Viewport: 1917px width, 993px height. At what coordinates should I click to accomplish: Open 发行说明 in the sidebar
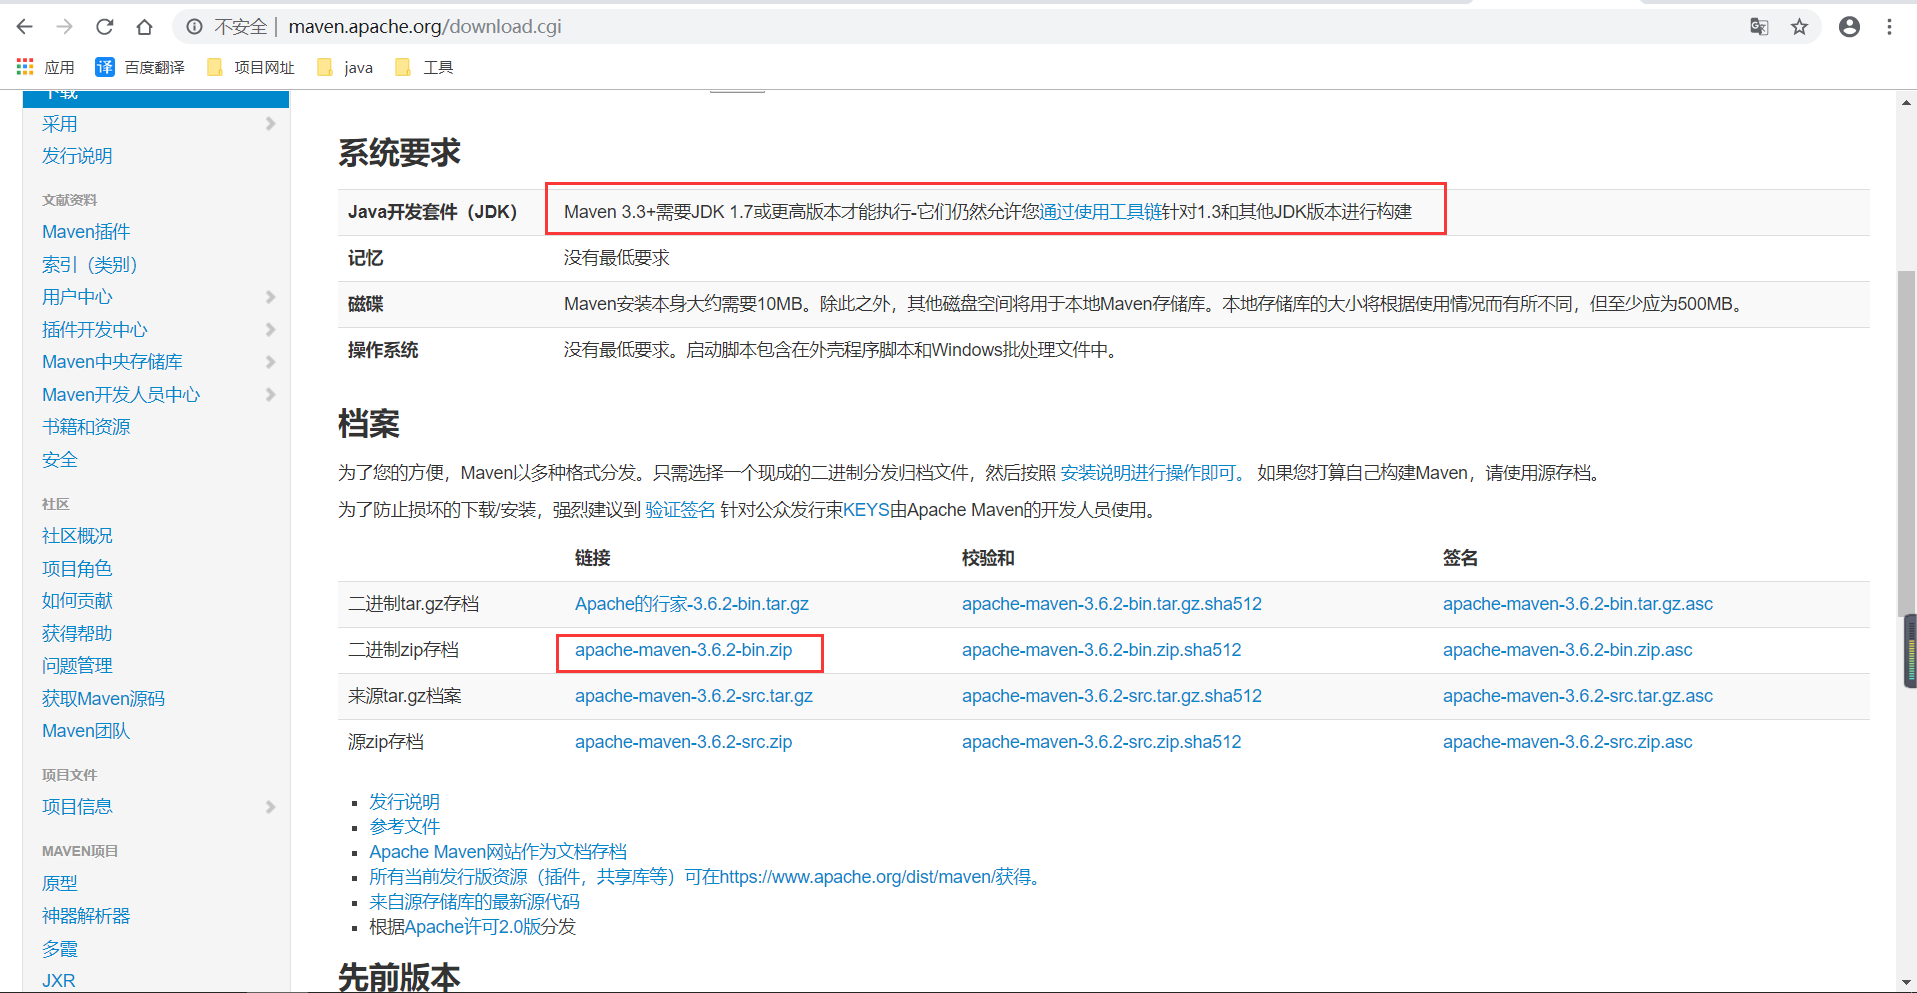coord(77,156)
